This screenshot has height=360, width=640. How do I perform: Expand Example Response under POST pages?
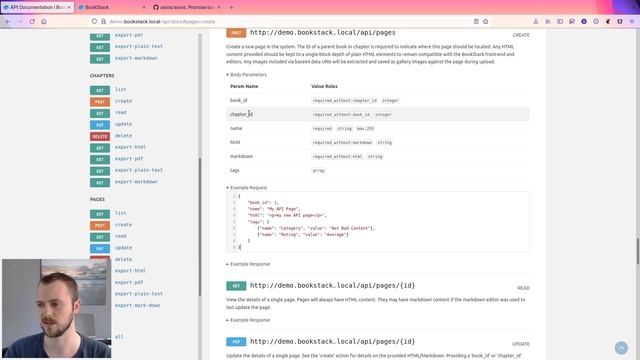click(x=248, y=264)
